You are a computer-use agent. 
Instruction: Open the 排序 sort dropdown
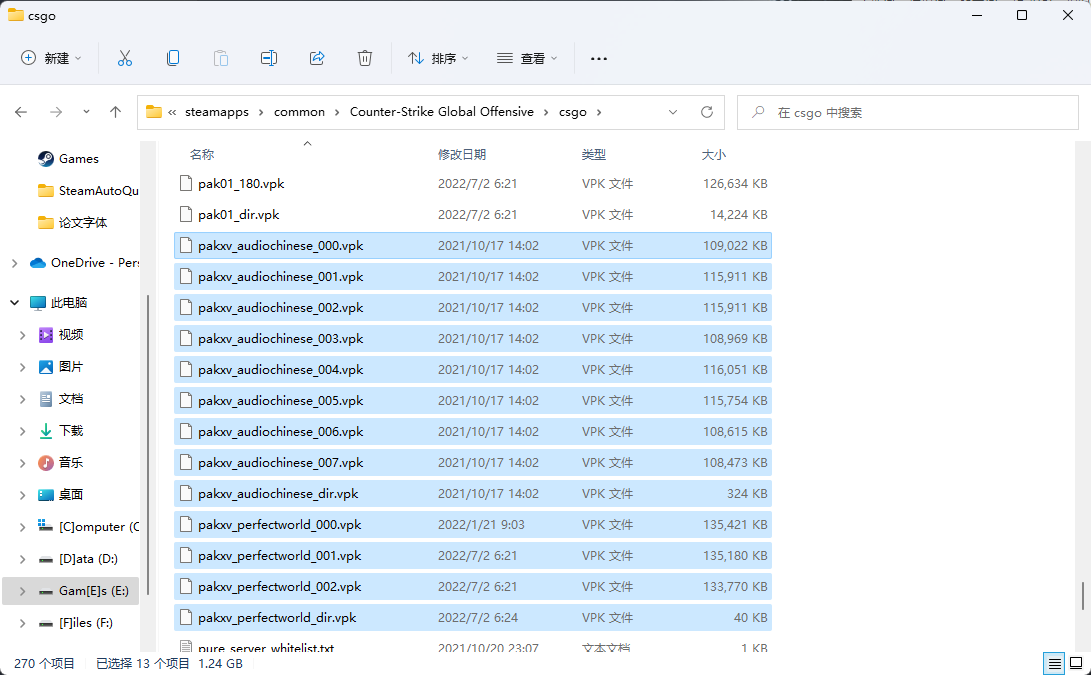click(x=438, y=58)
